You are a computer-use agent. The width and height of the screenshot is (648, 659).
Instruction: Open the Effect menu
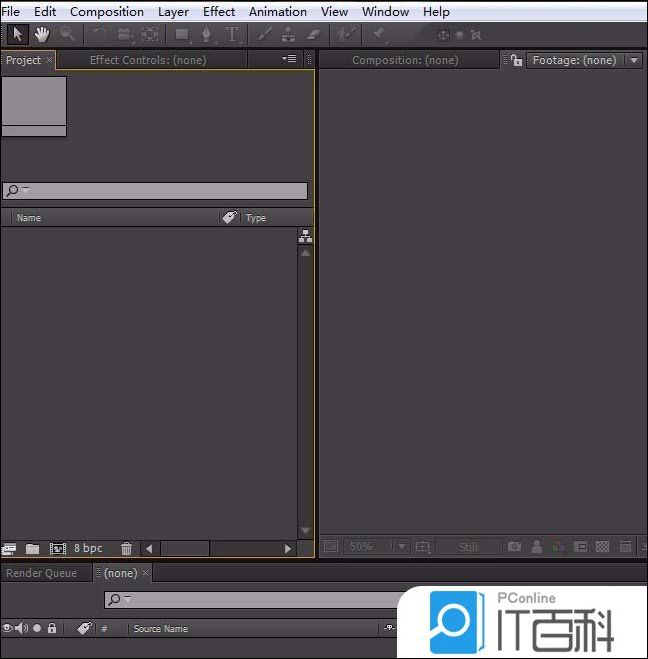tap(219, 11)
